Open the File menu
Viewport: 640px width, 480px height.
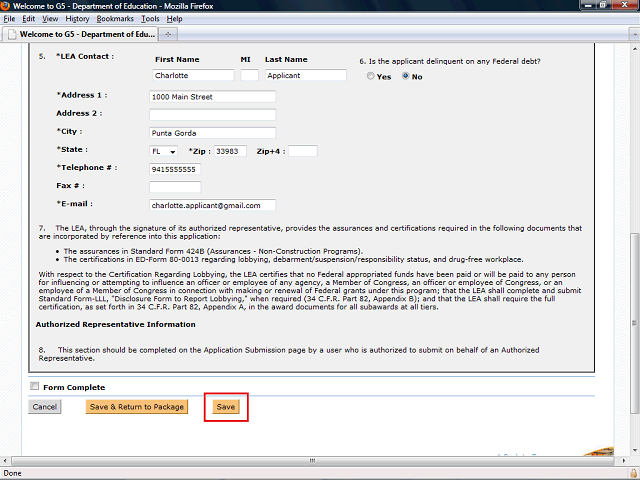[x=9, y=19]
